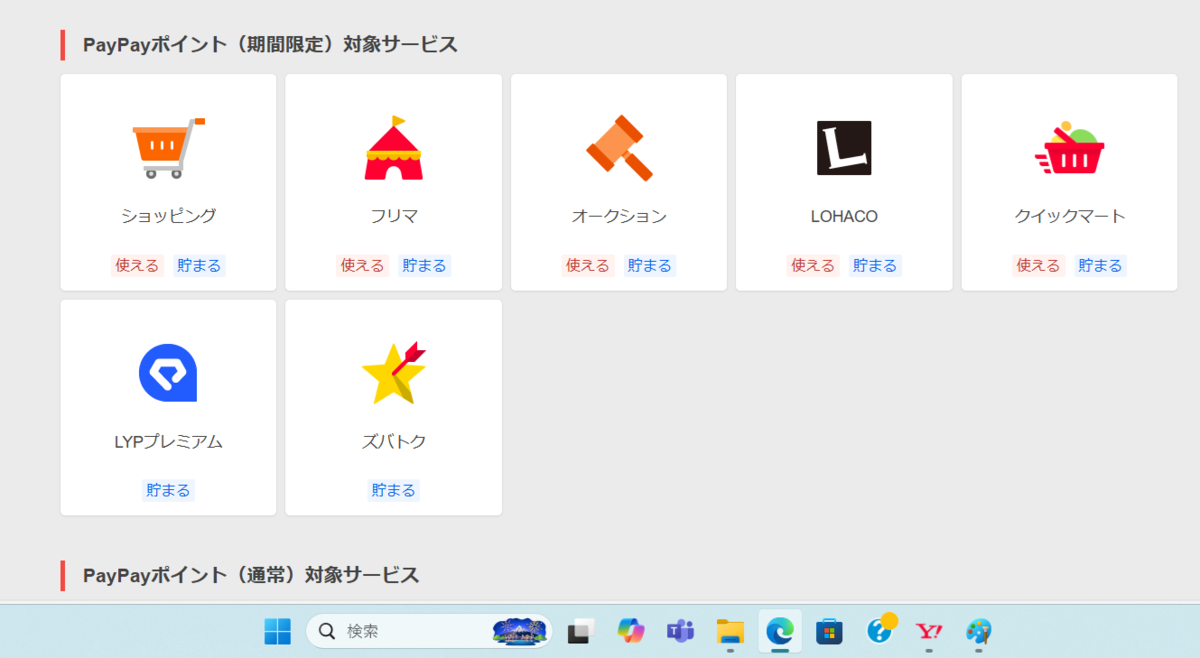The width and height of the screenshot is (1200, 658).
Task: Click 使える tag under オークション
Action: click(x=588, y=265)
